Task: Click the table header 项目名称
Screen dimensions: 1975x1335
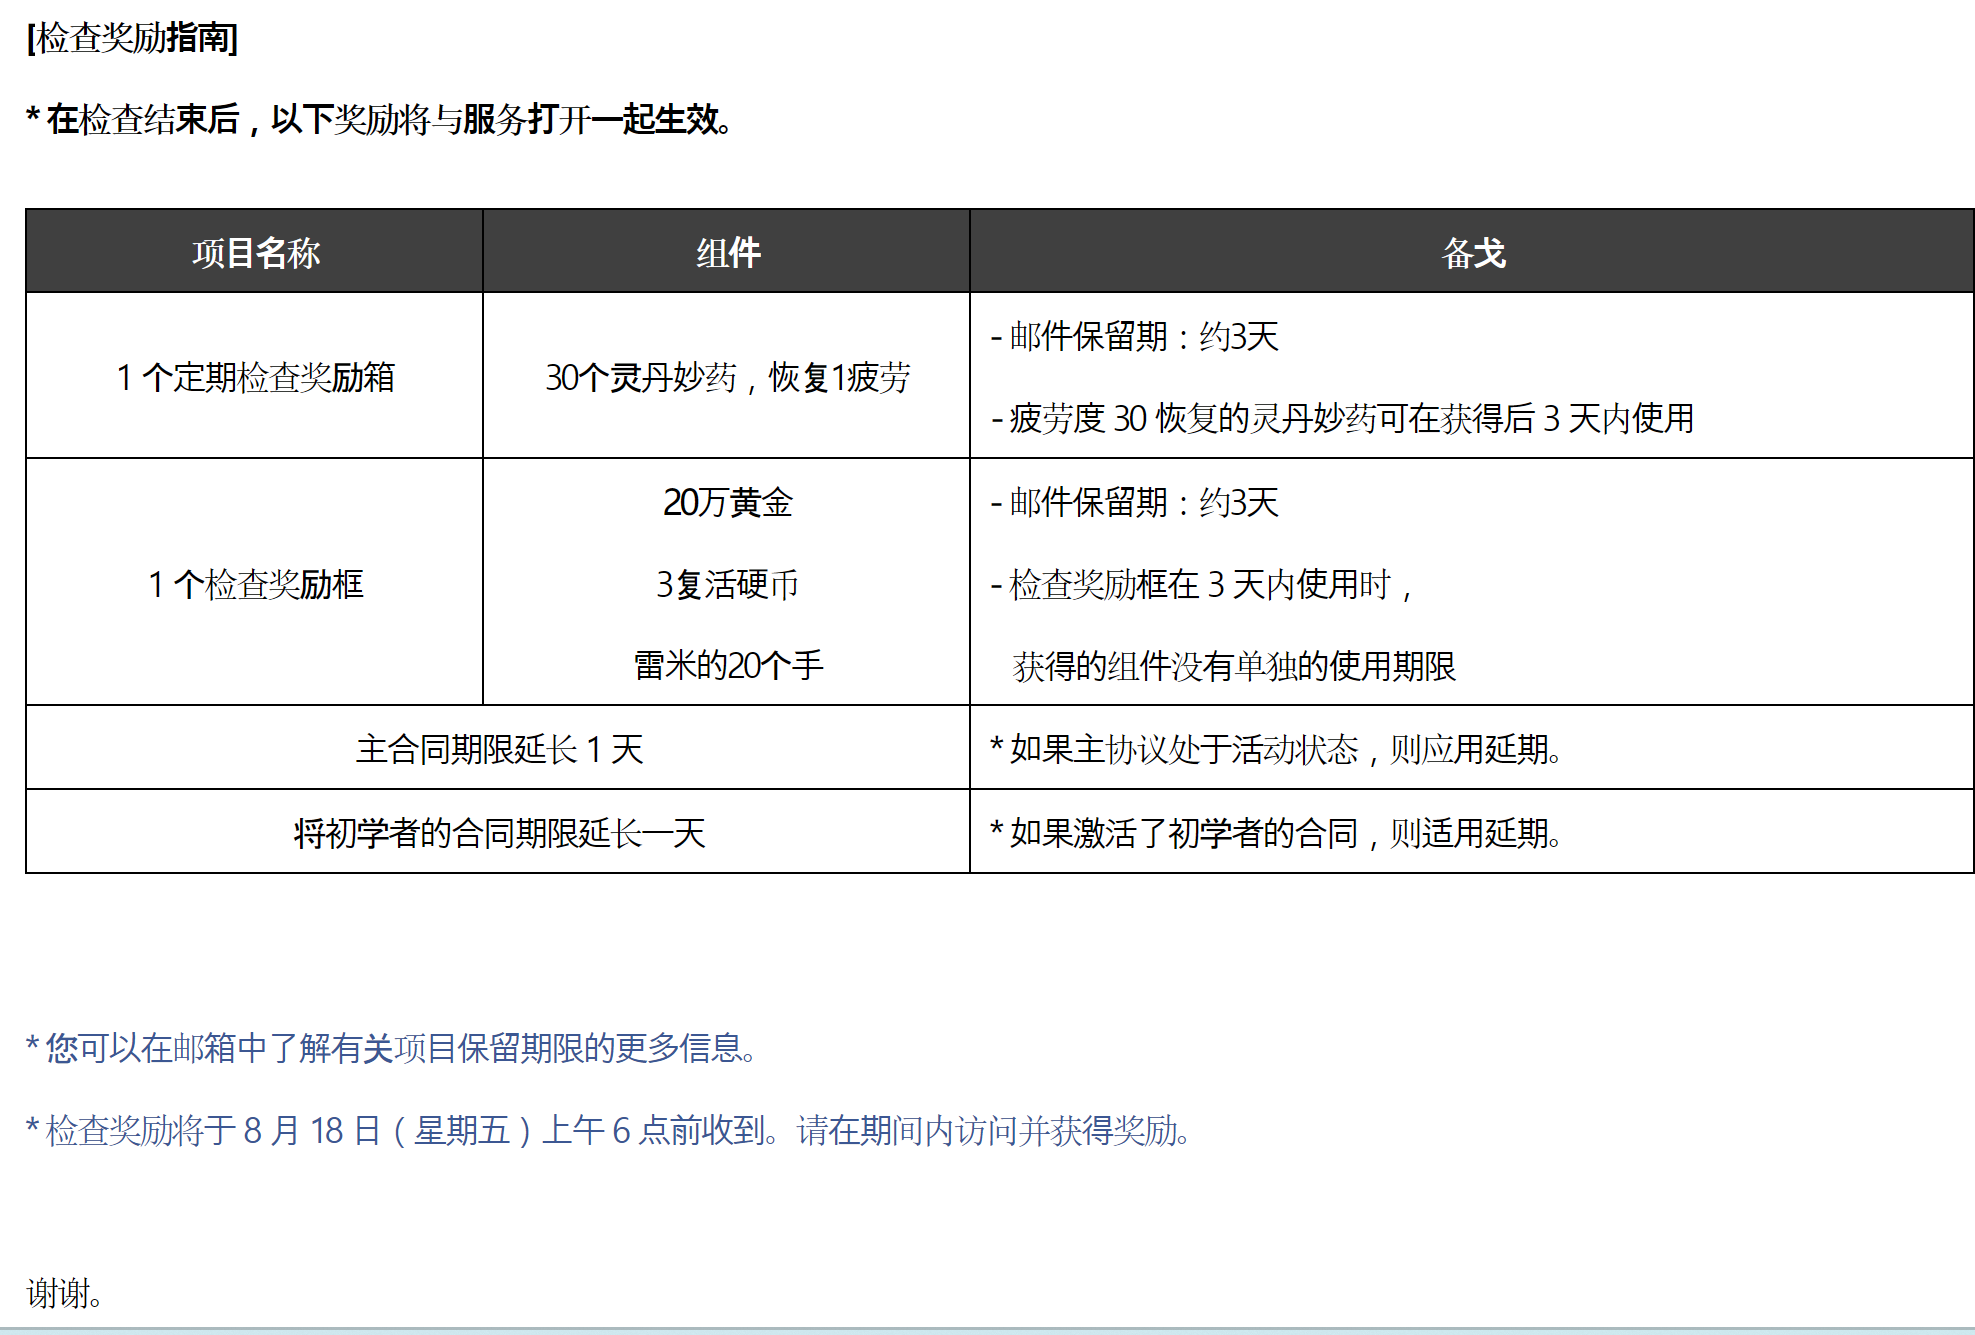Action: click(256, 253)
